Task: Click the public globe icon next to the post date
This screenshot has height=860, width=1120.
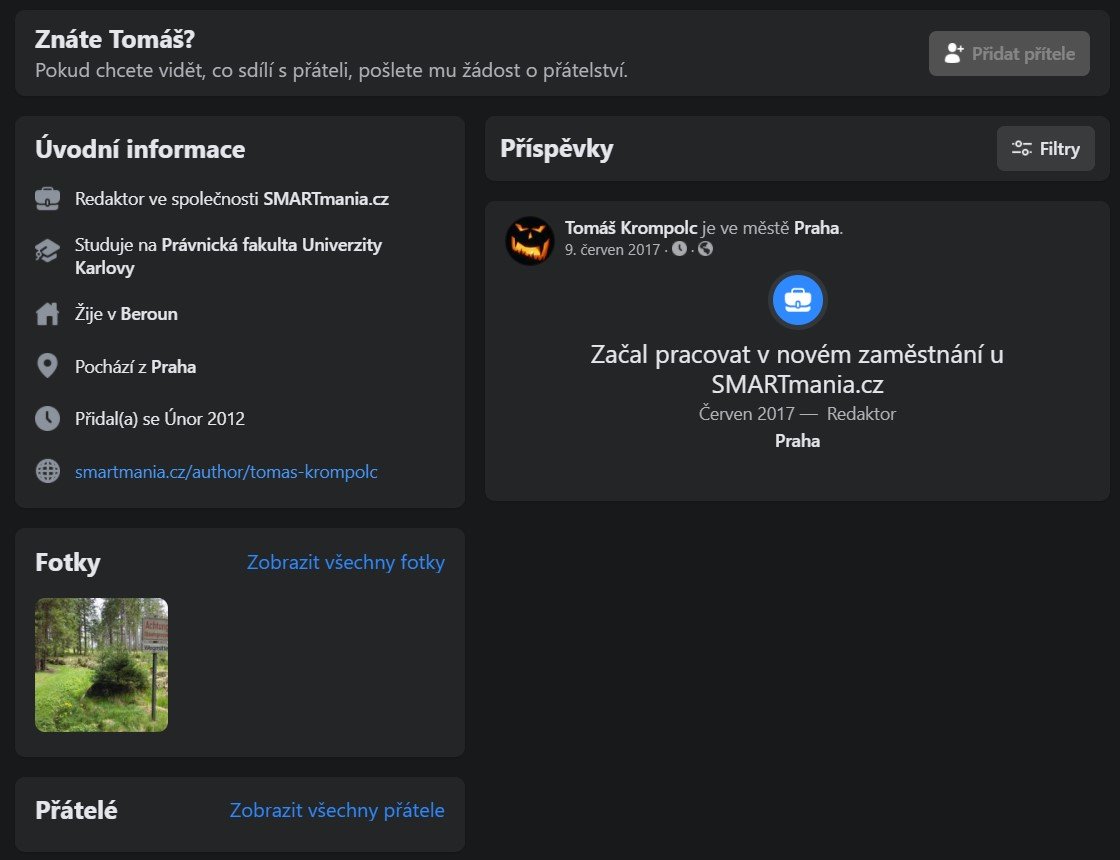Action: (705, 249)
